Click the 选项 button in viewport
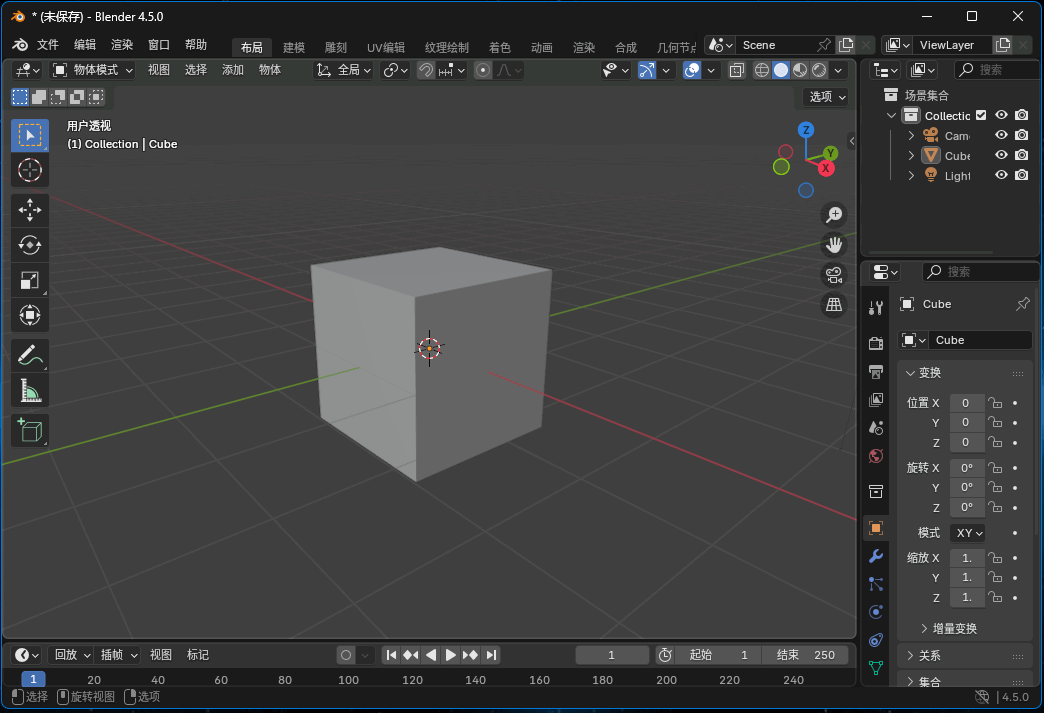1044x713 pixels. (x=826, y=97)
